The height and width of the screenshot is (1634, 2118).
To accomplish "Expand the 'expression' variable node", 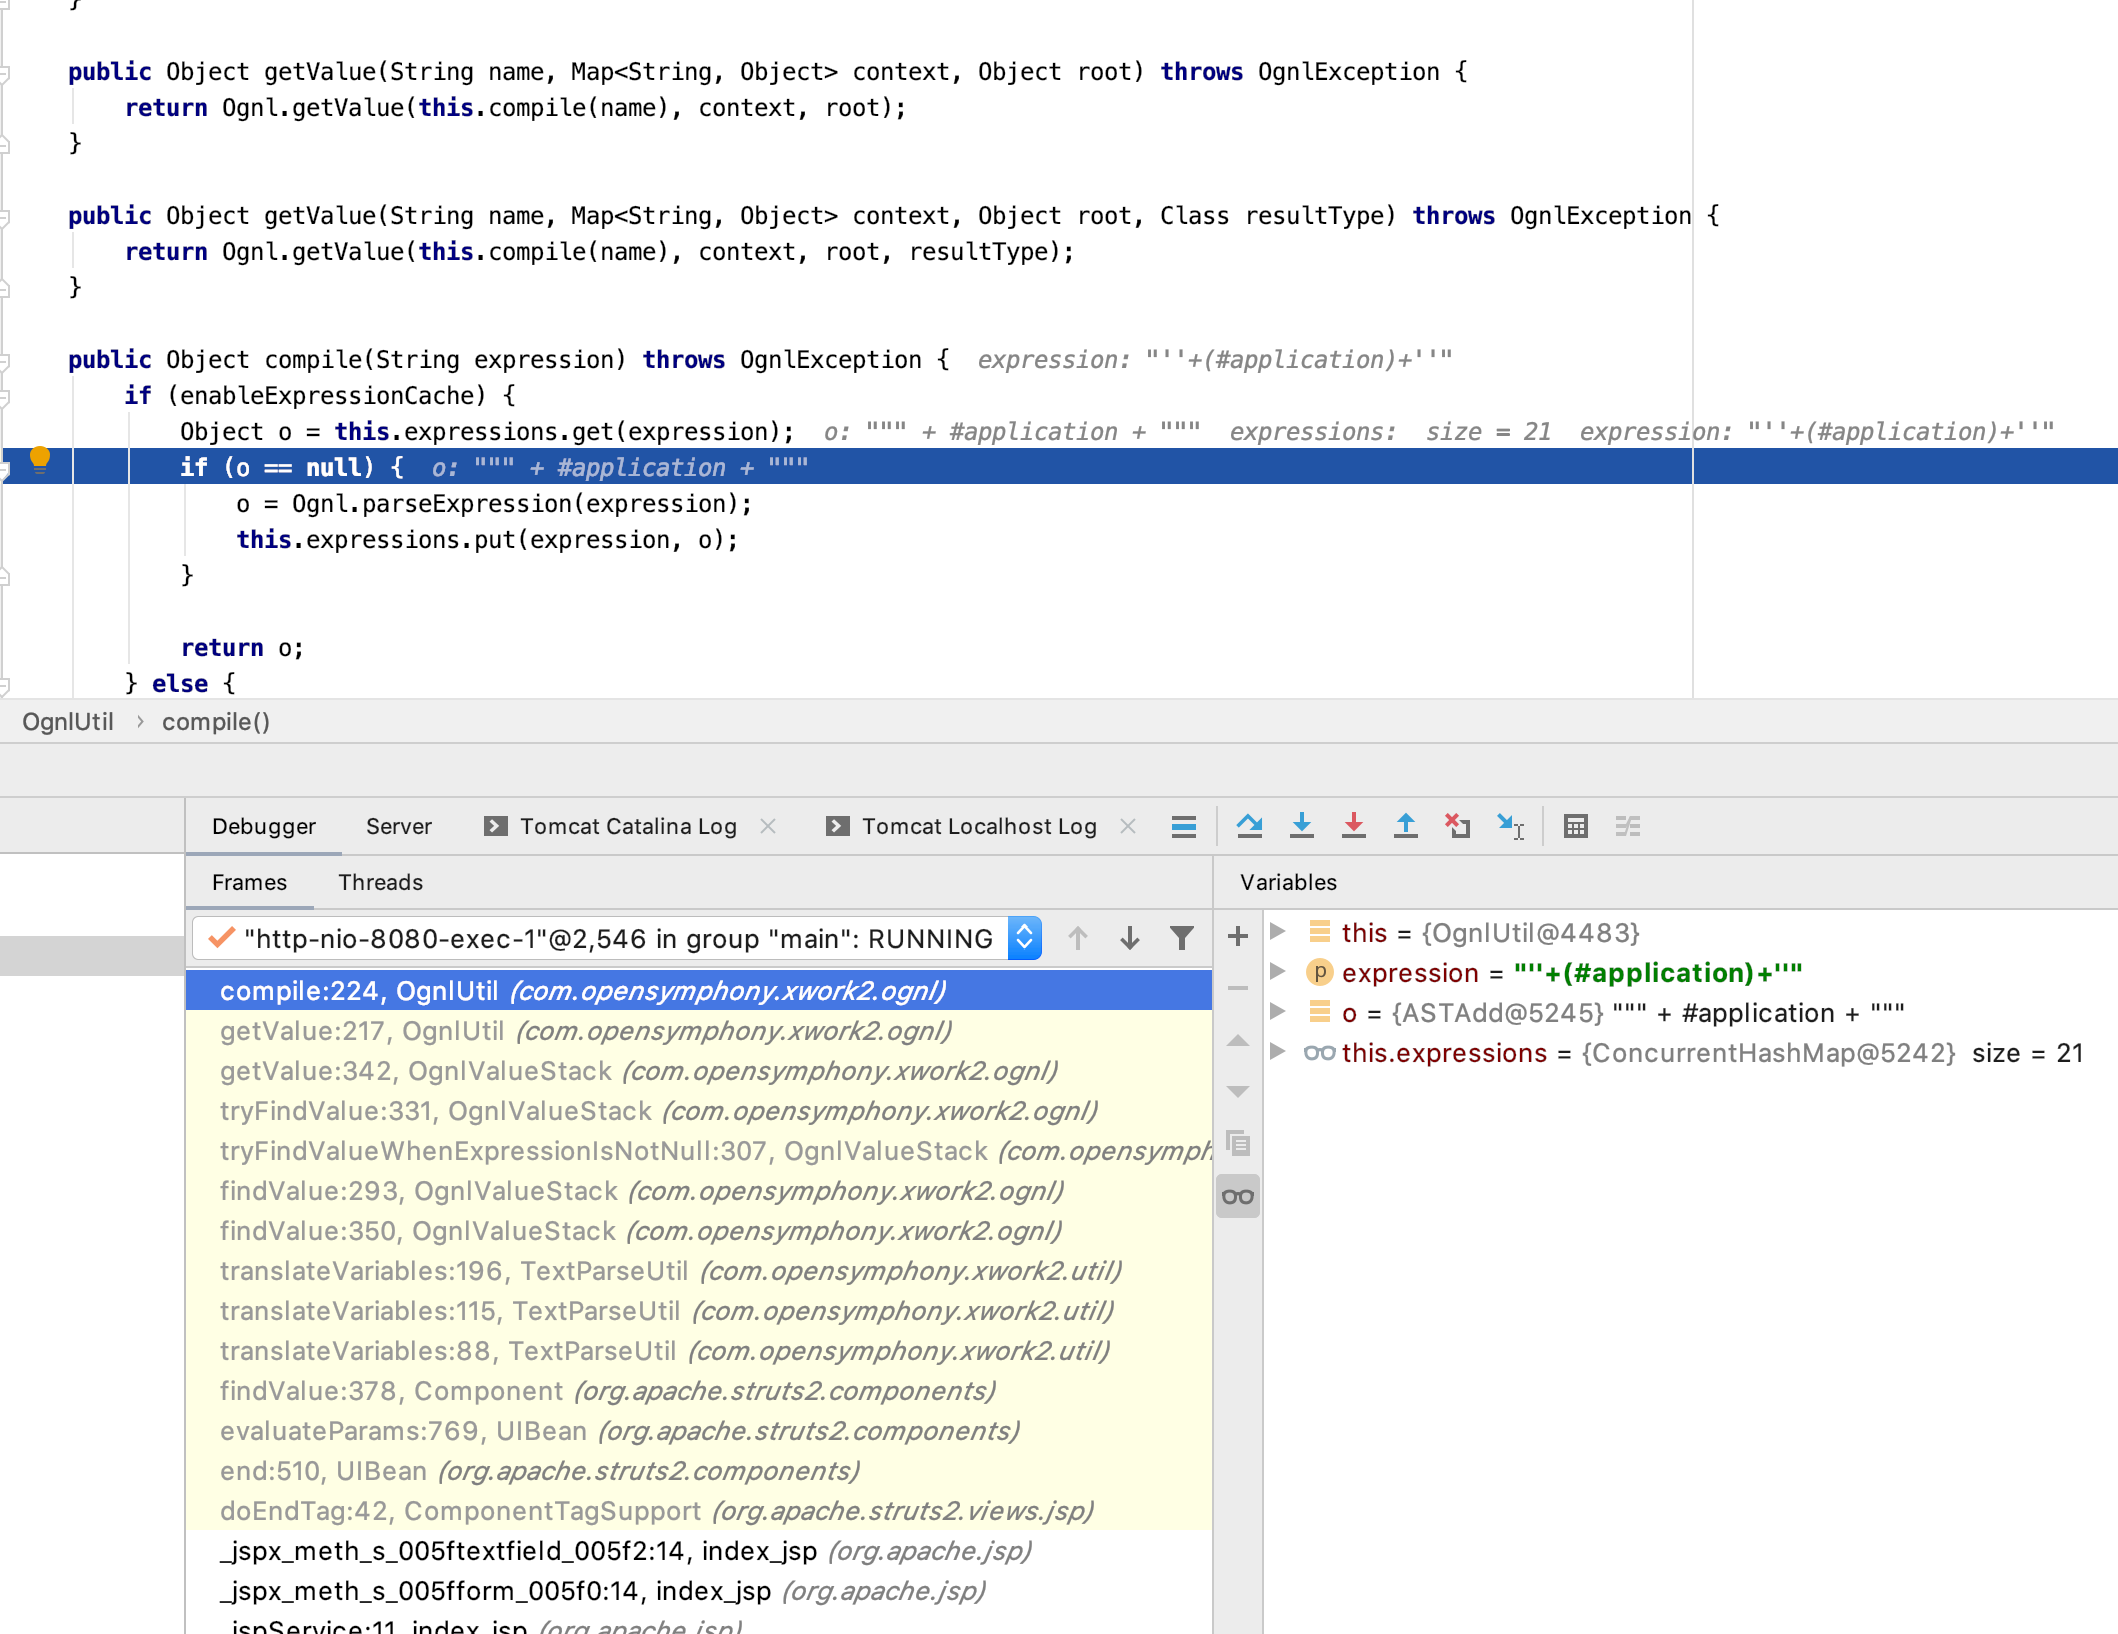I will pos(1277,972).
